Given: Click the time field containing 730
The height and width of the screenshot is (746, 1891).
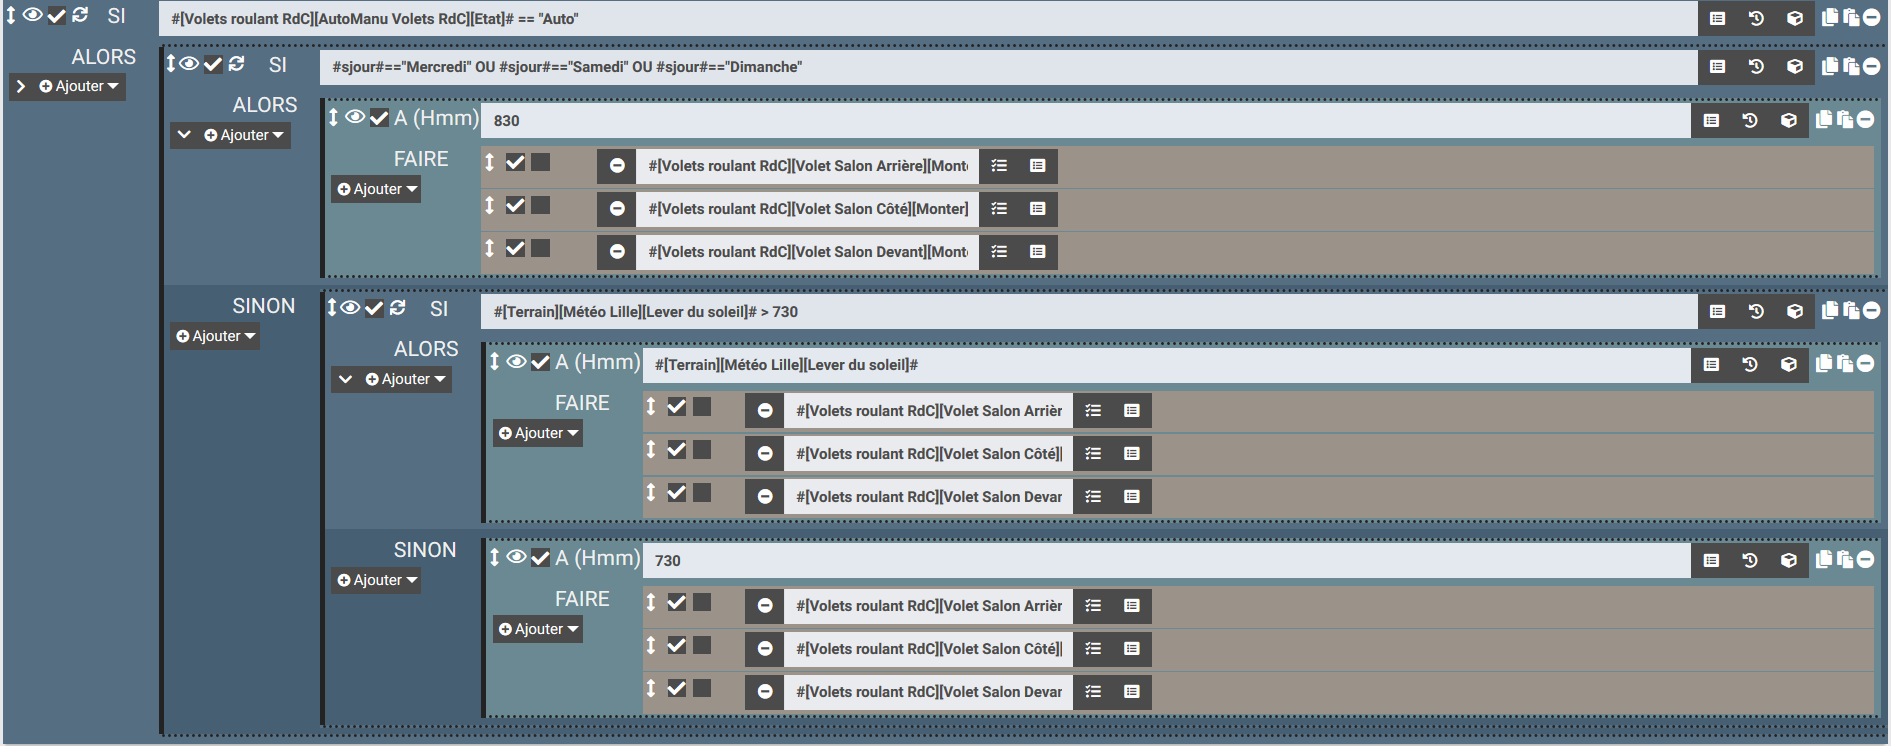Looking at the screenshot, I should [1167, 561].
